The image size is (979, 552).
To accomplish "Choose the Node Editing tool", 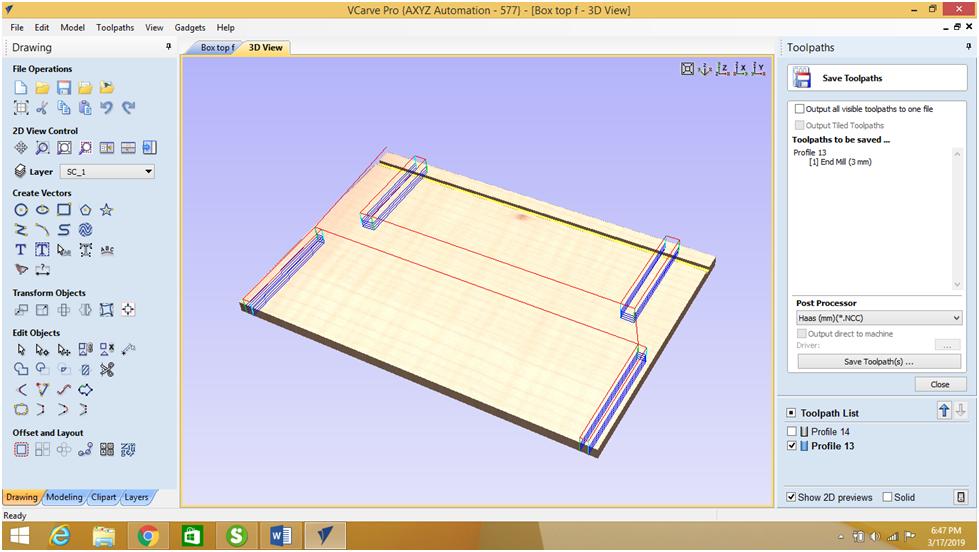I will tap(42, 350).
